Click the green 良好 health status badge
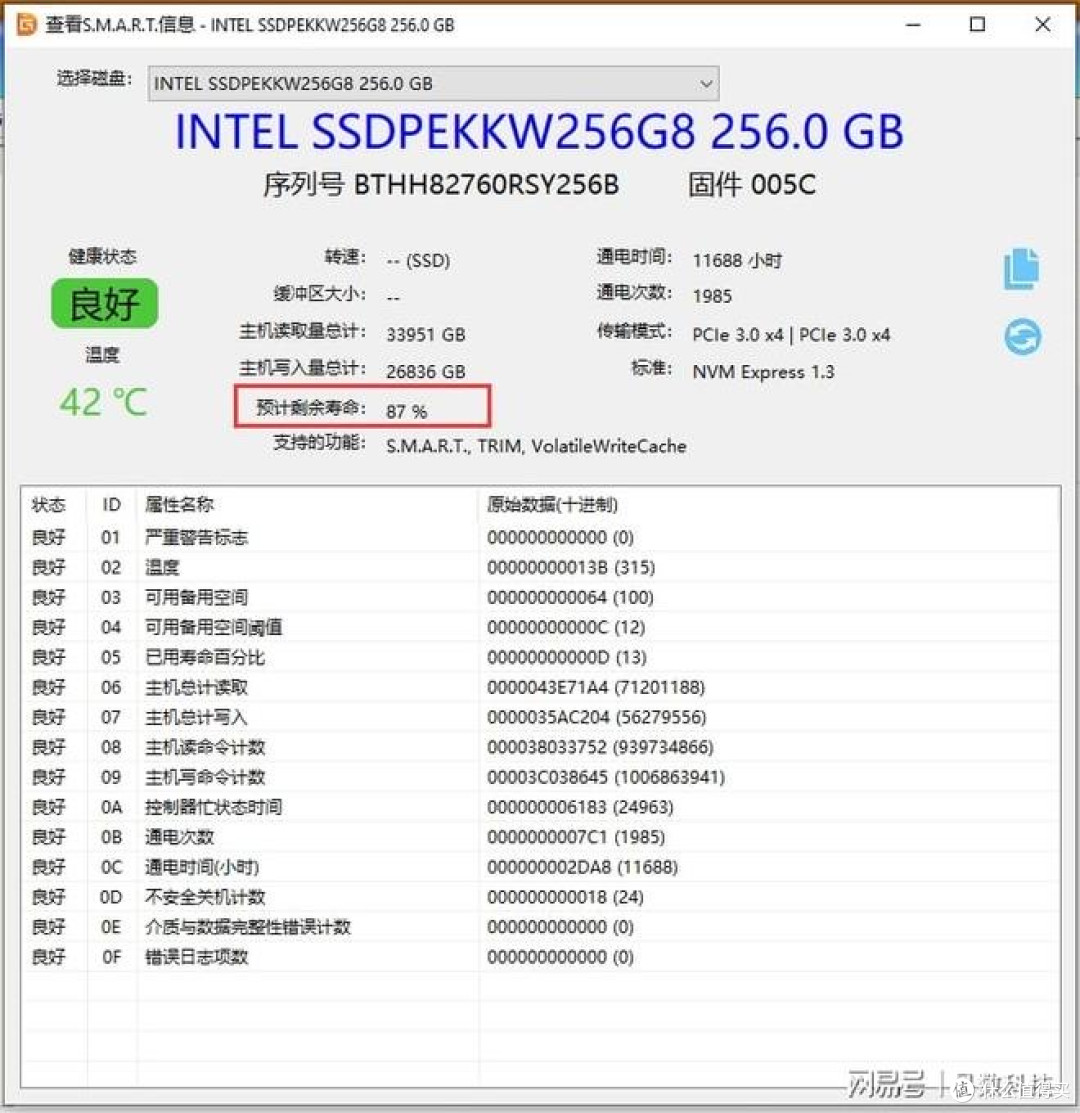 point(104,303)
